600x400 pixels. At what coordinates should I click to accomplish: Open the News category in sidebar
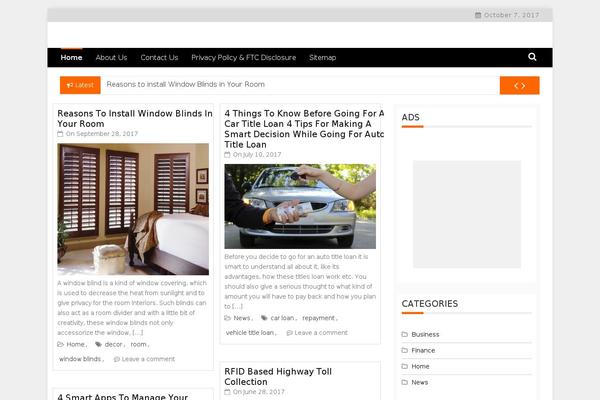(x=419, y=382)
